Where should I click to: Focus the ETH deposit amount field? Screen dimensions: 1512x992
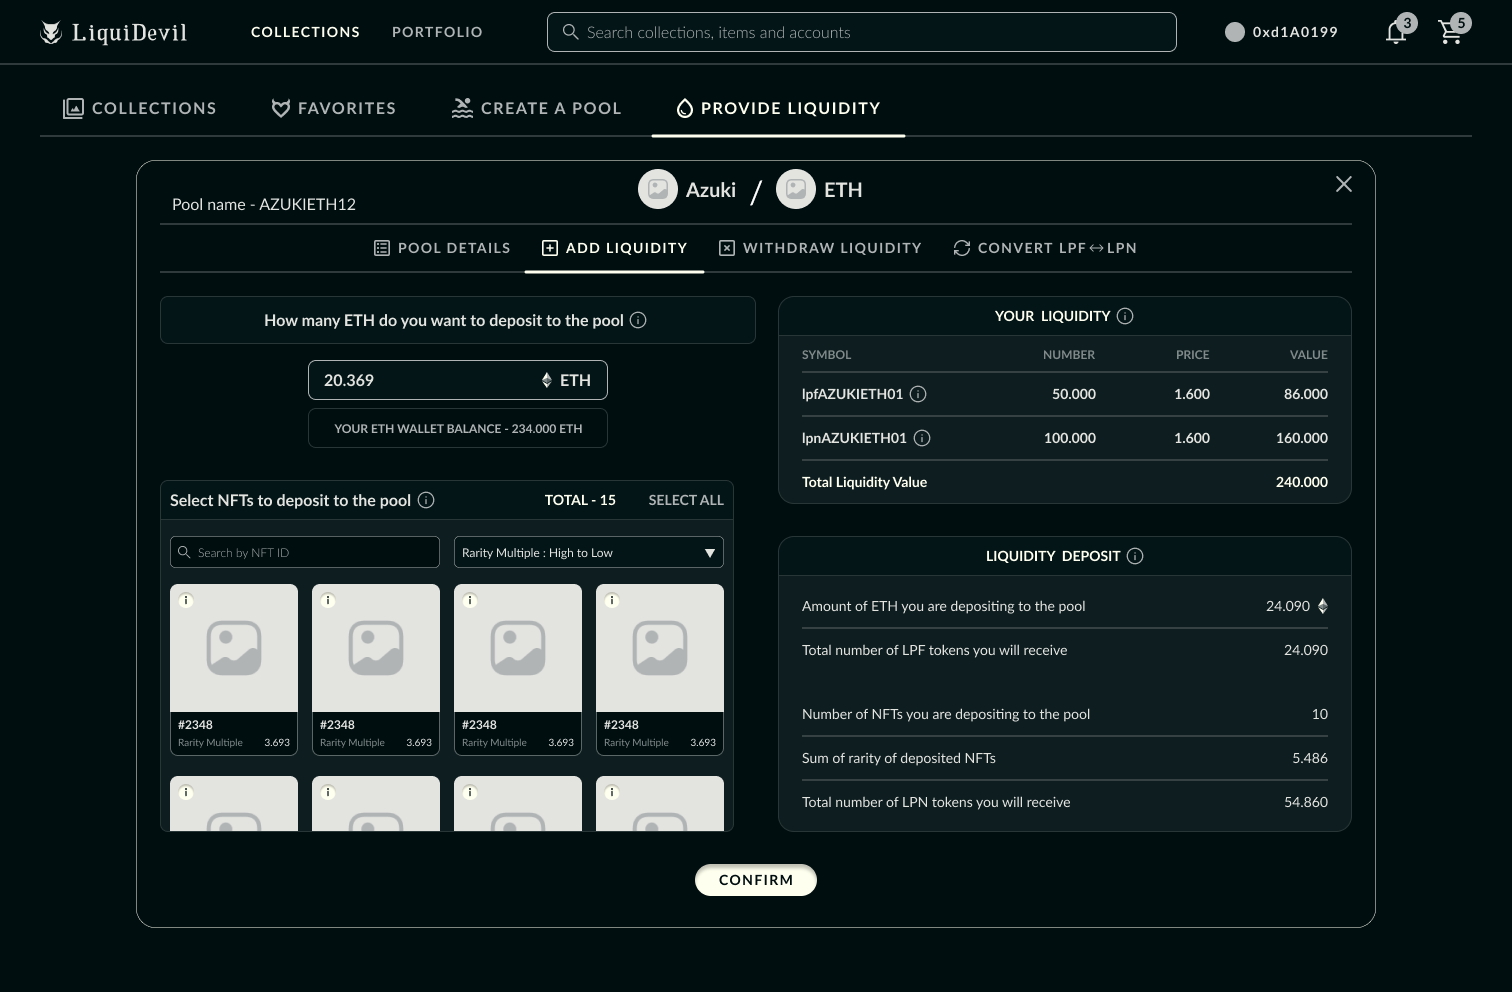tap(458, 380)
